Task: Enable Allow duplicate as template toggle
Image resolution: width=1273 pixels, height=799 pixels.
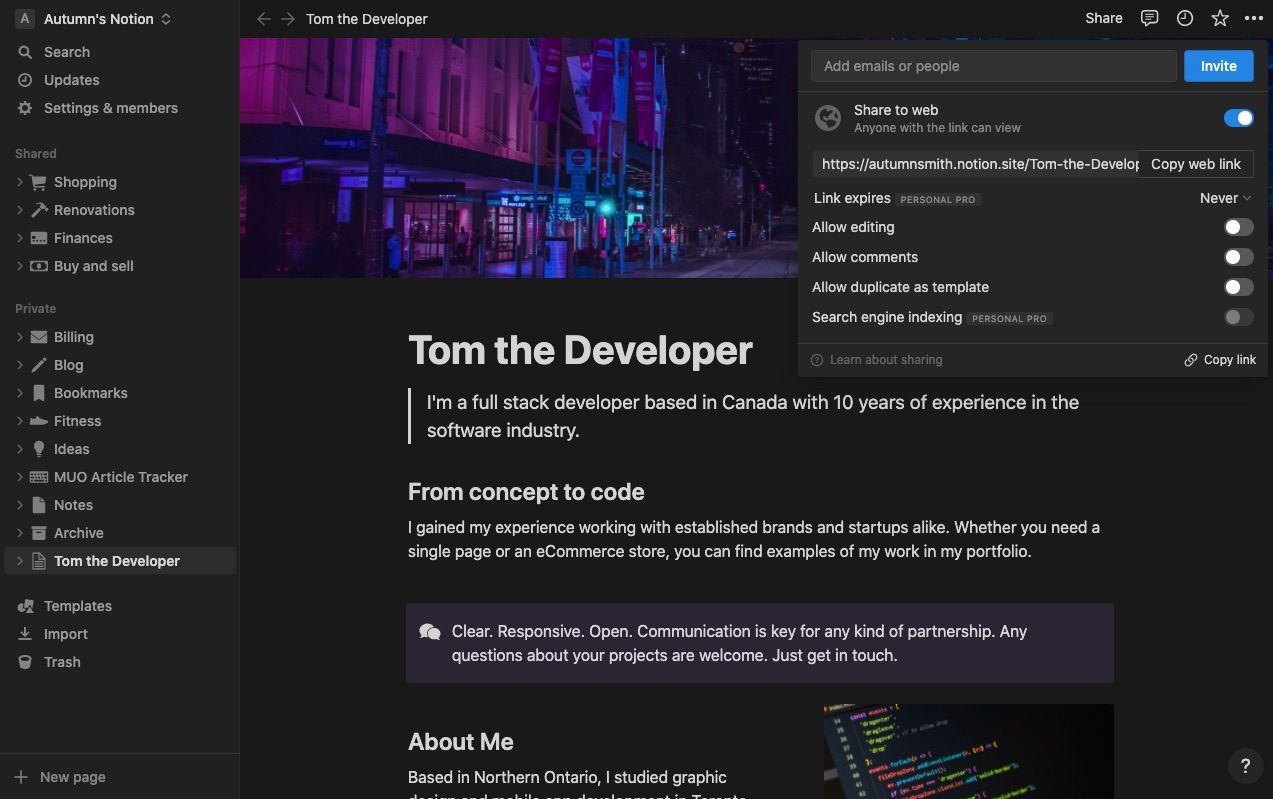Action: click(1238, 287)
